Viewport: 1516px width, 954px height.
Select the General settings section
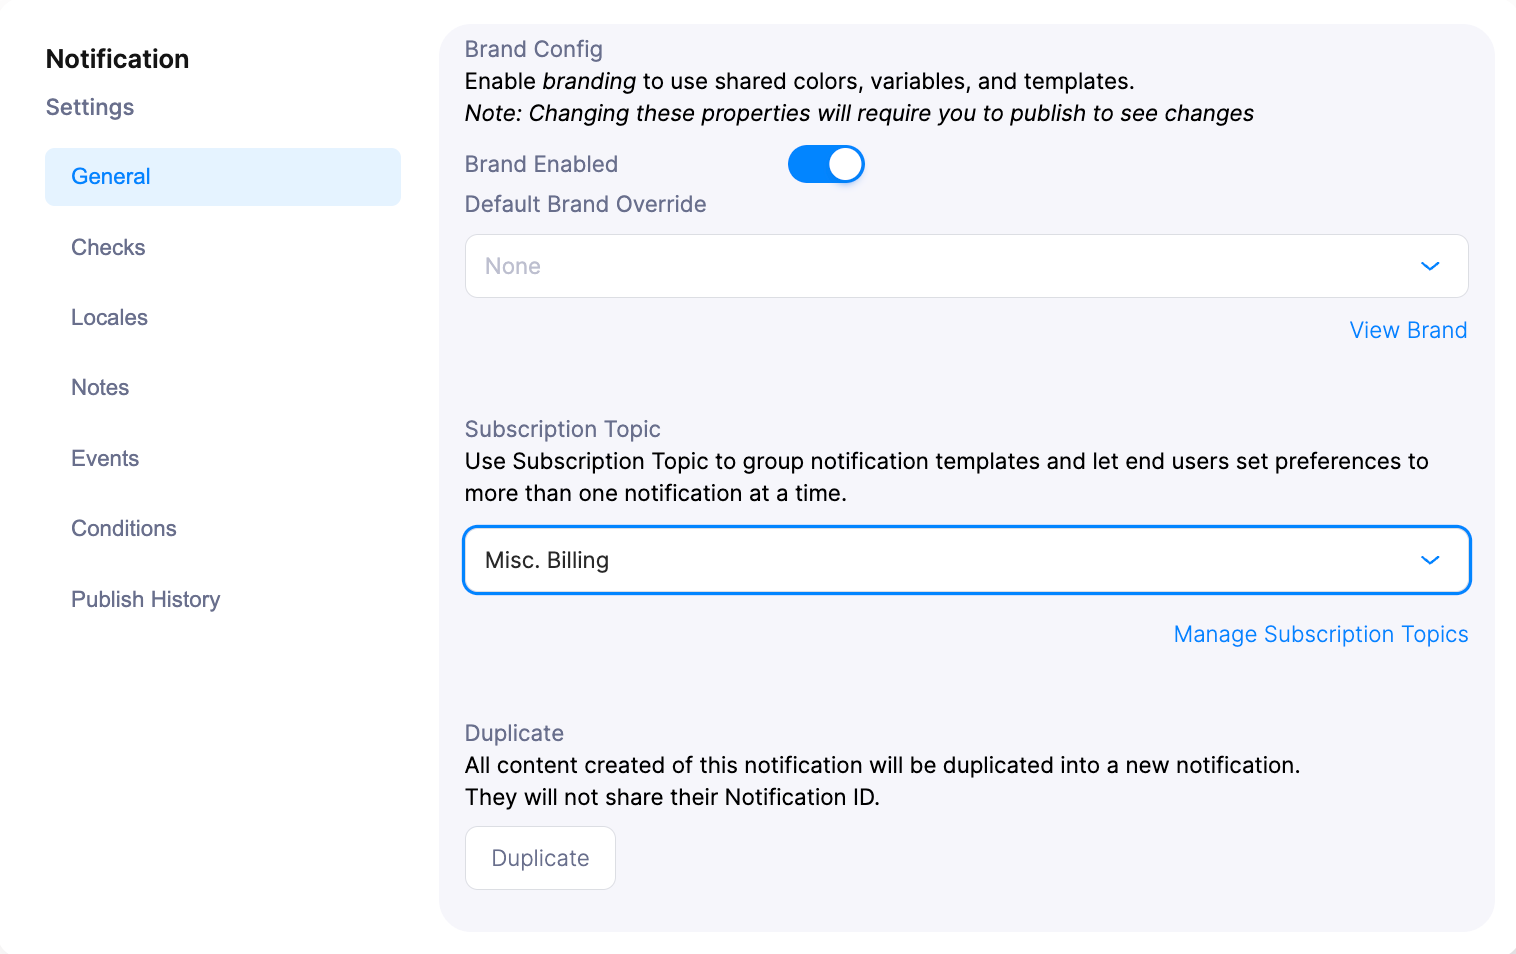(x=110, y=176)
